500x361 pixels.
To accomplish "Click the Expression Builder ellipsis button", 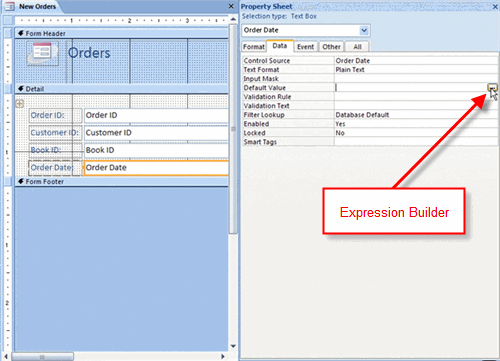I will (492, 88).
